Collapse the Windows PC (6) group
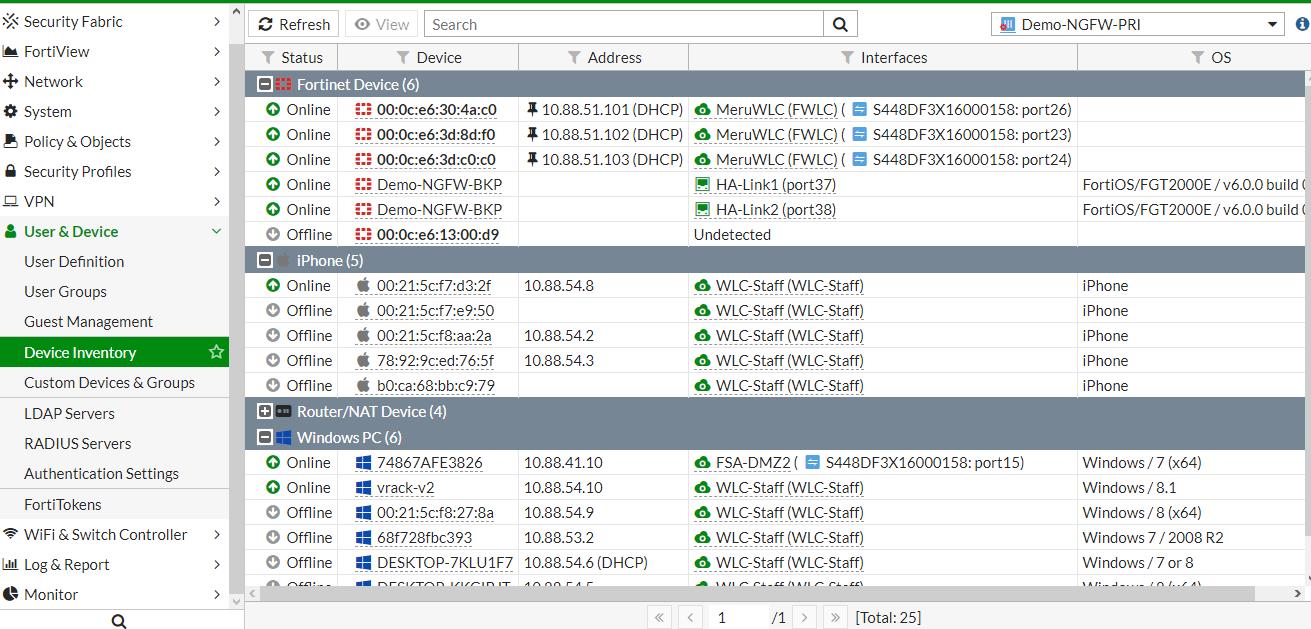 [x=265, y=437]
